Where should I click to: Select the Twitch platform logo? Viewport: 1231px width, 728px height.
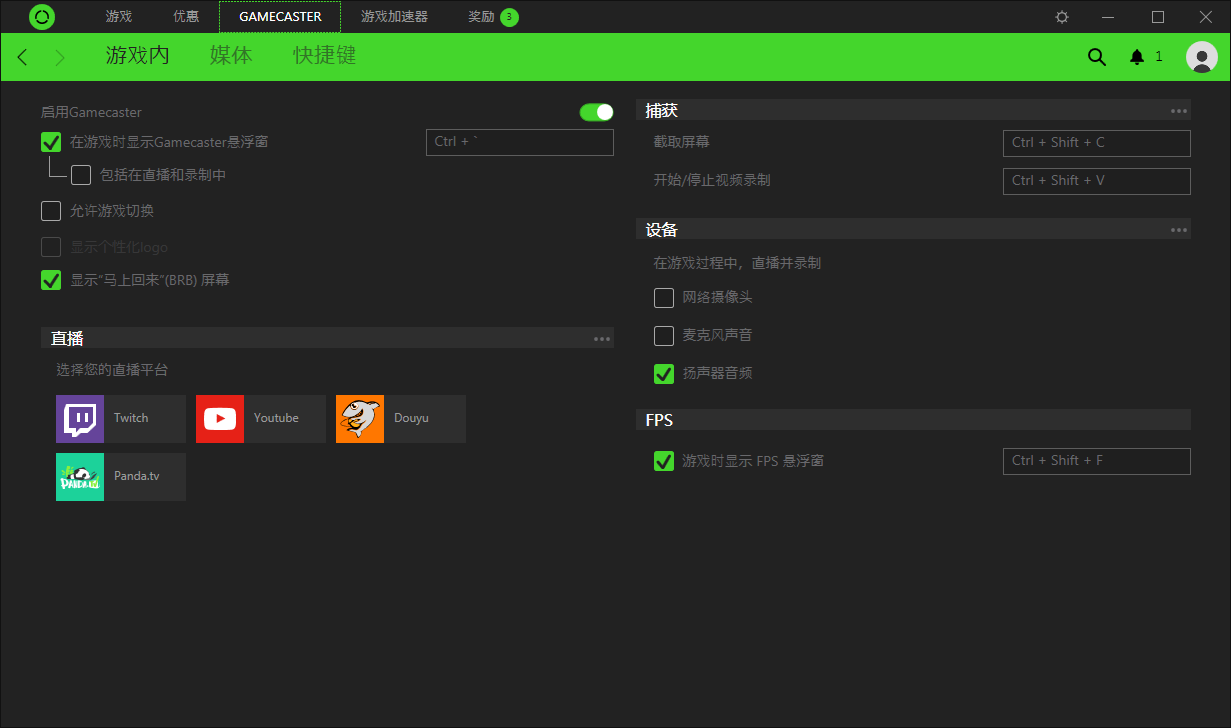tap(80, 419)
